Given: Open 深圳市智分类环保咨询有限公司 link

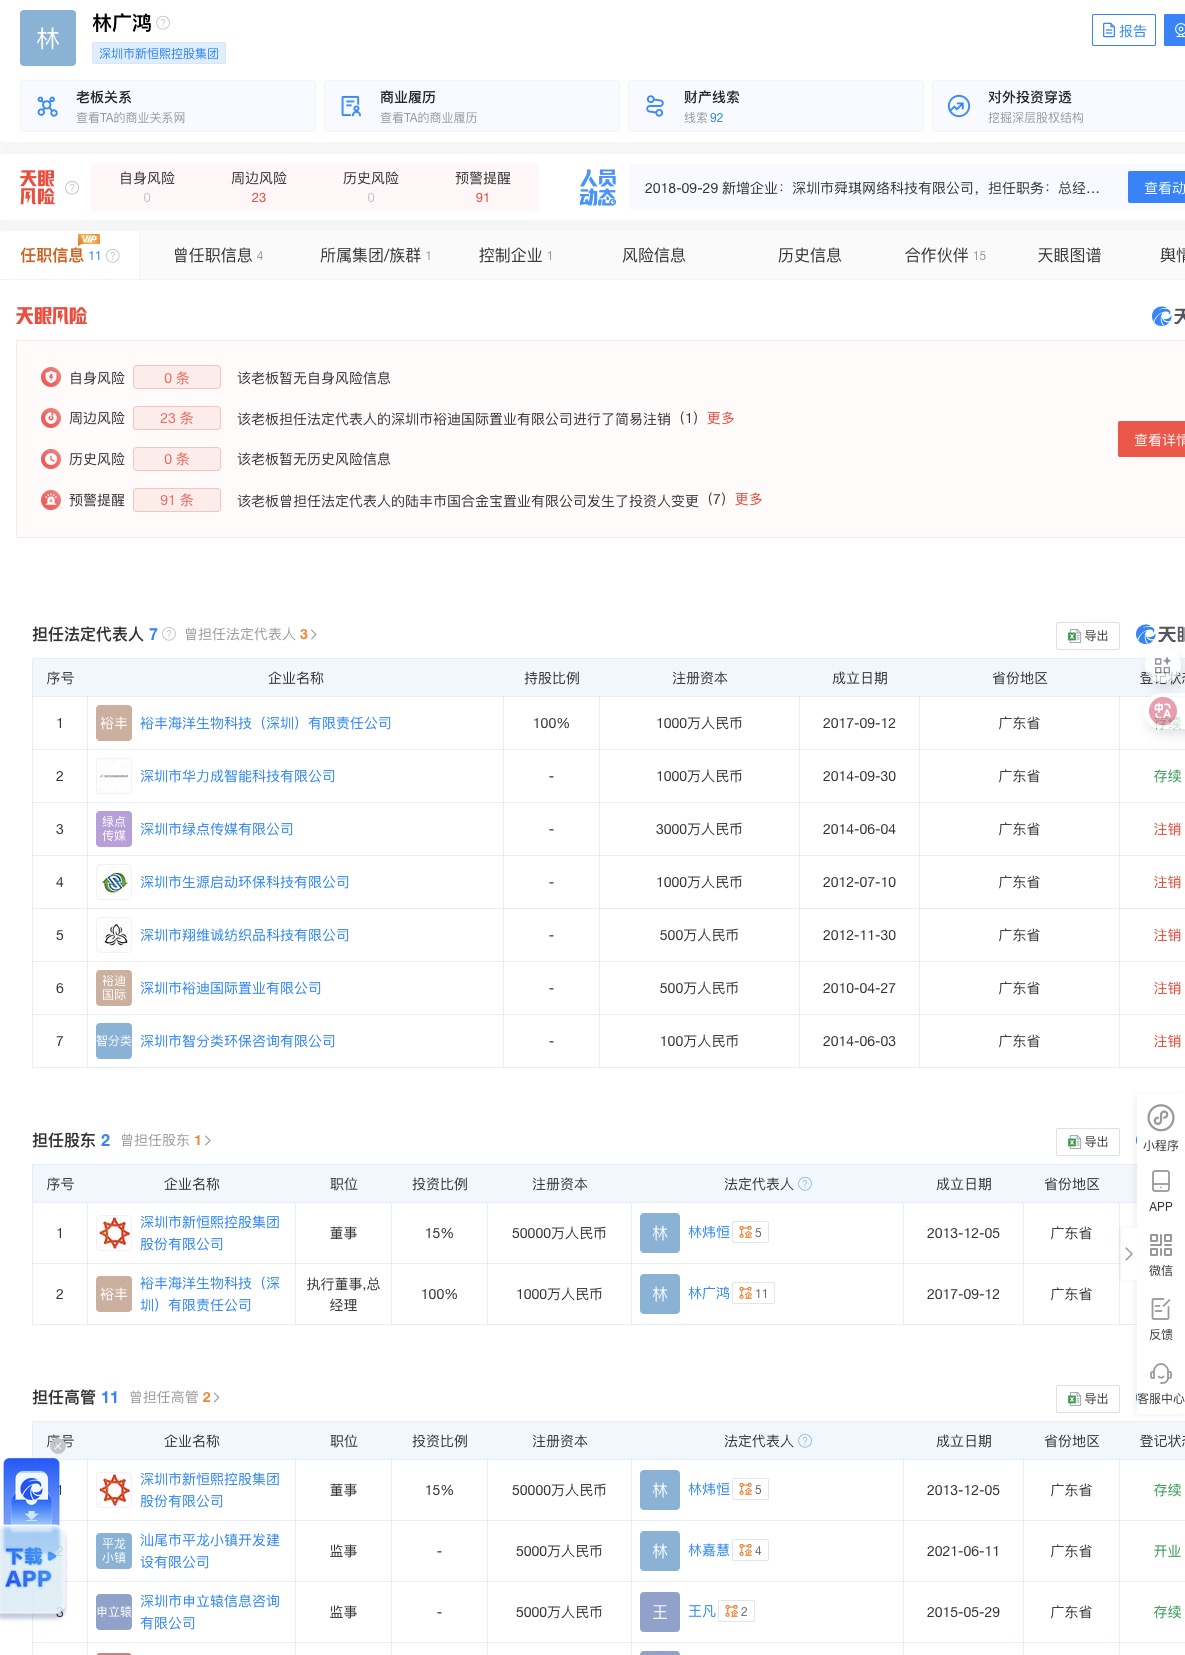Looking at the screenshot, I should point(238,1041).
